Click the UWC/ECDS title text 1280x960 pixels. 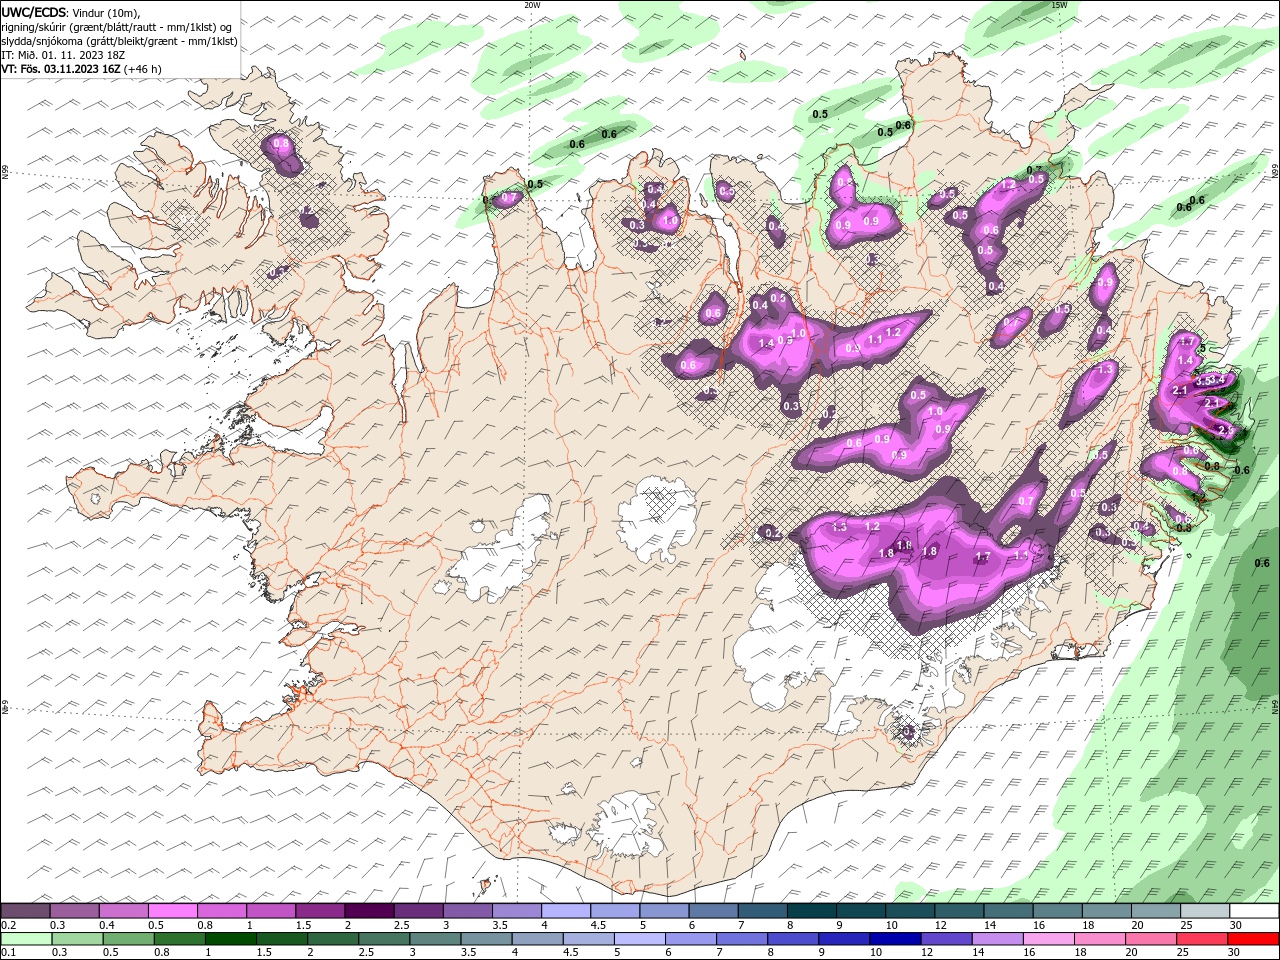[34, 11]
